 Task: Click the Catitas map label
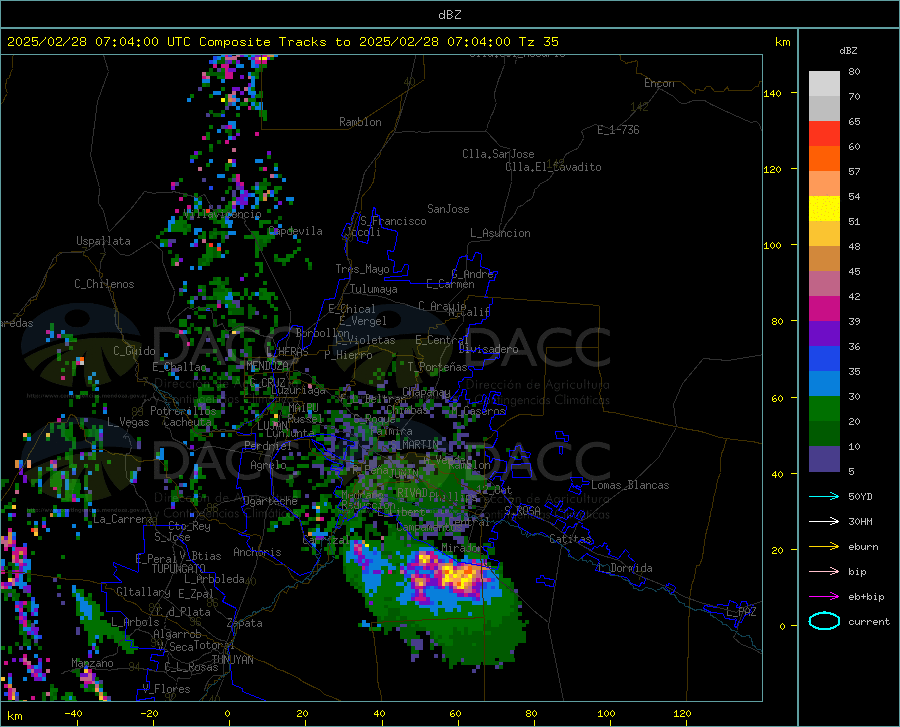pyautogui.click(x=570, y=539)
